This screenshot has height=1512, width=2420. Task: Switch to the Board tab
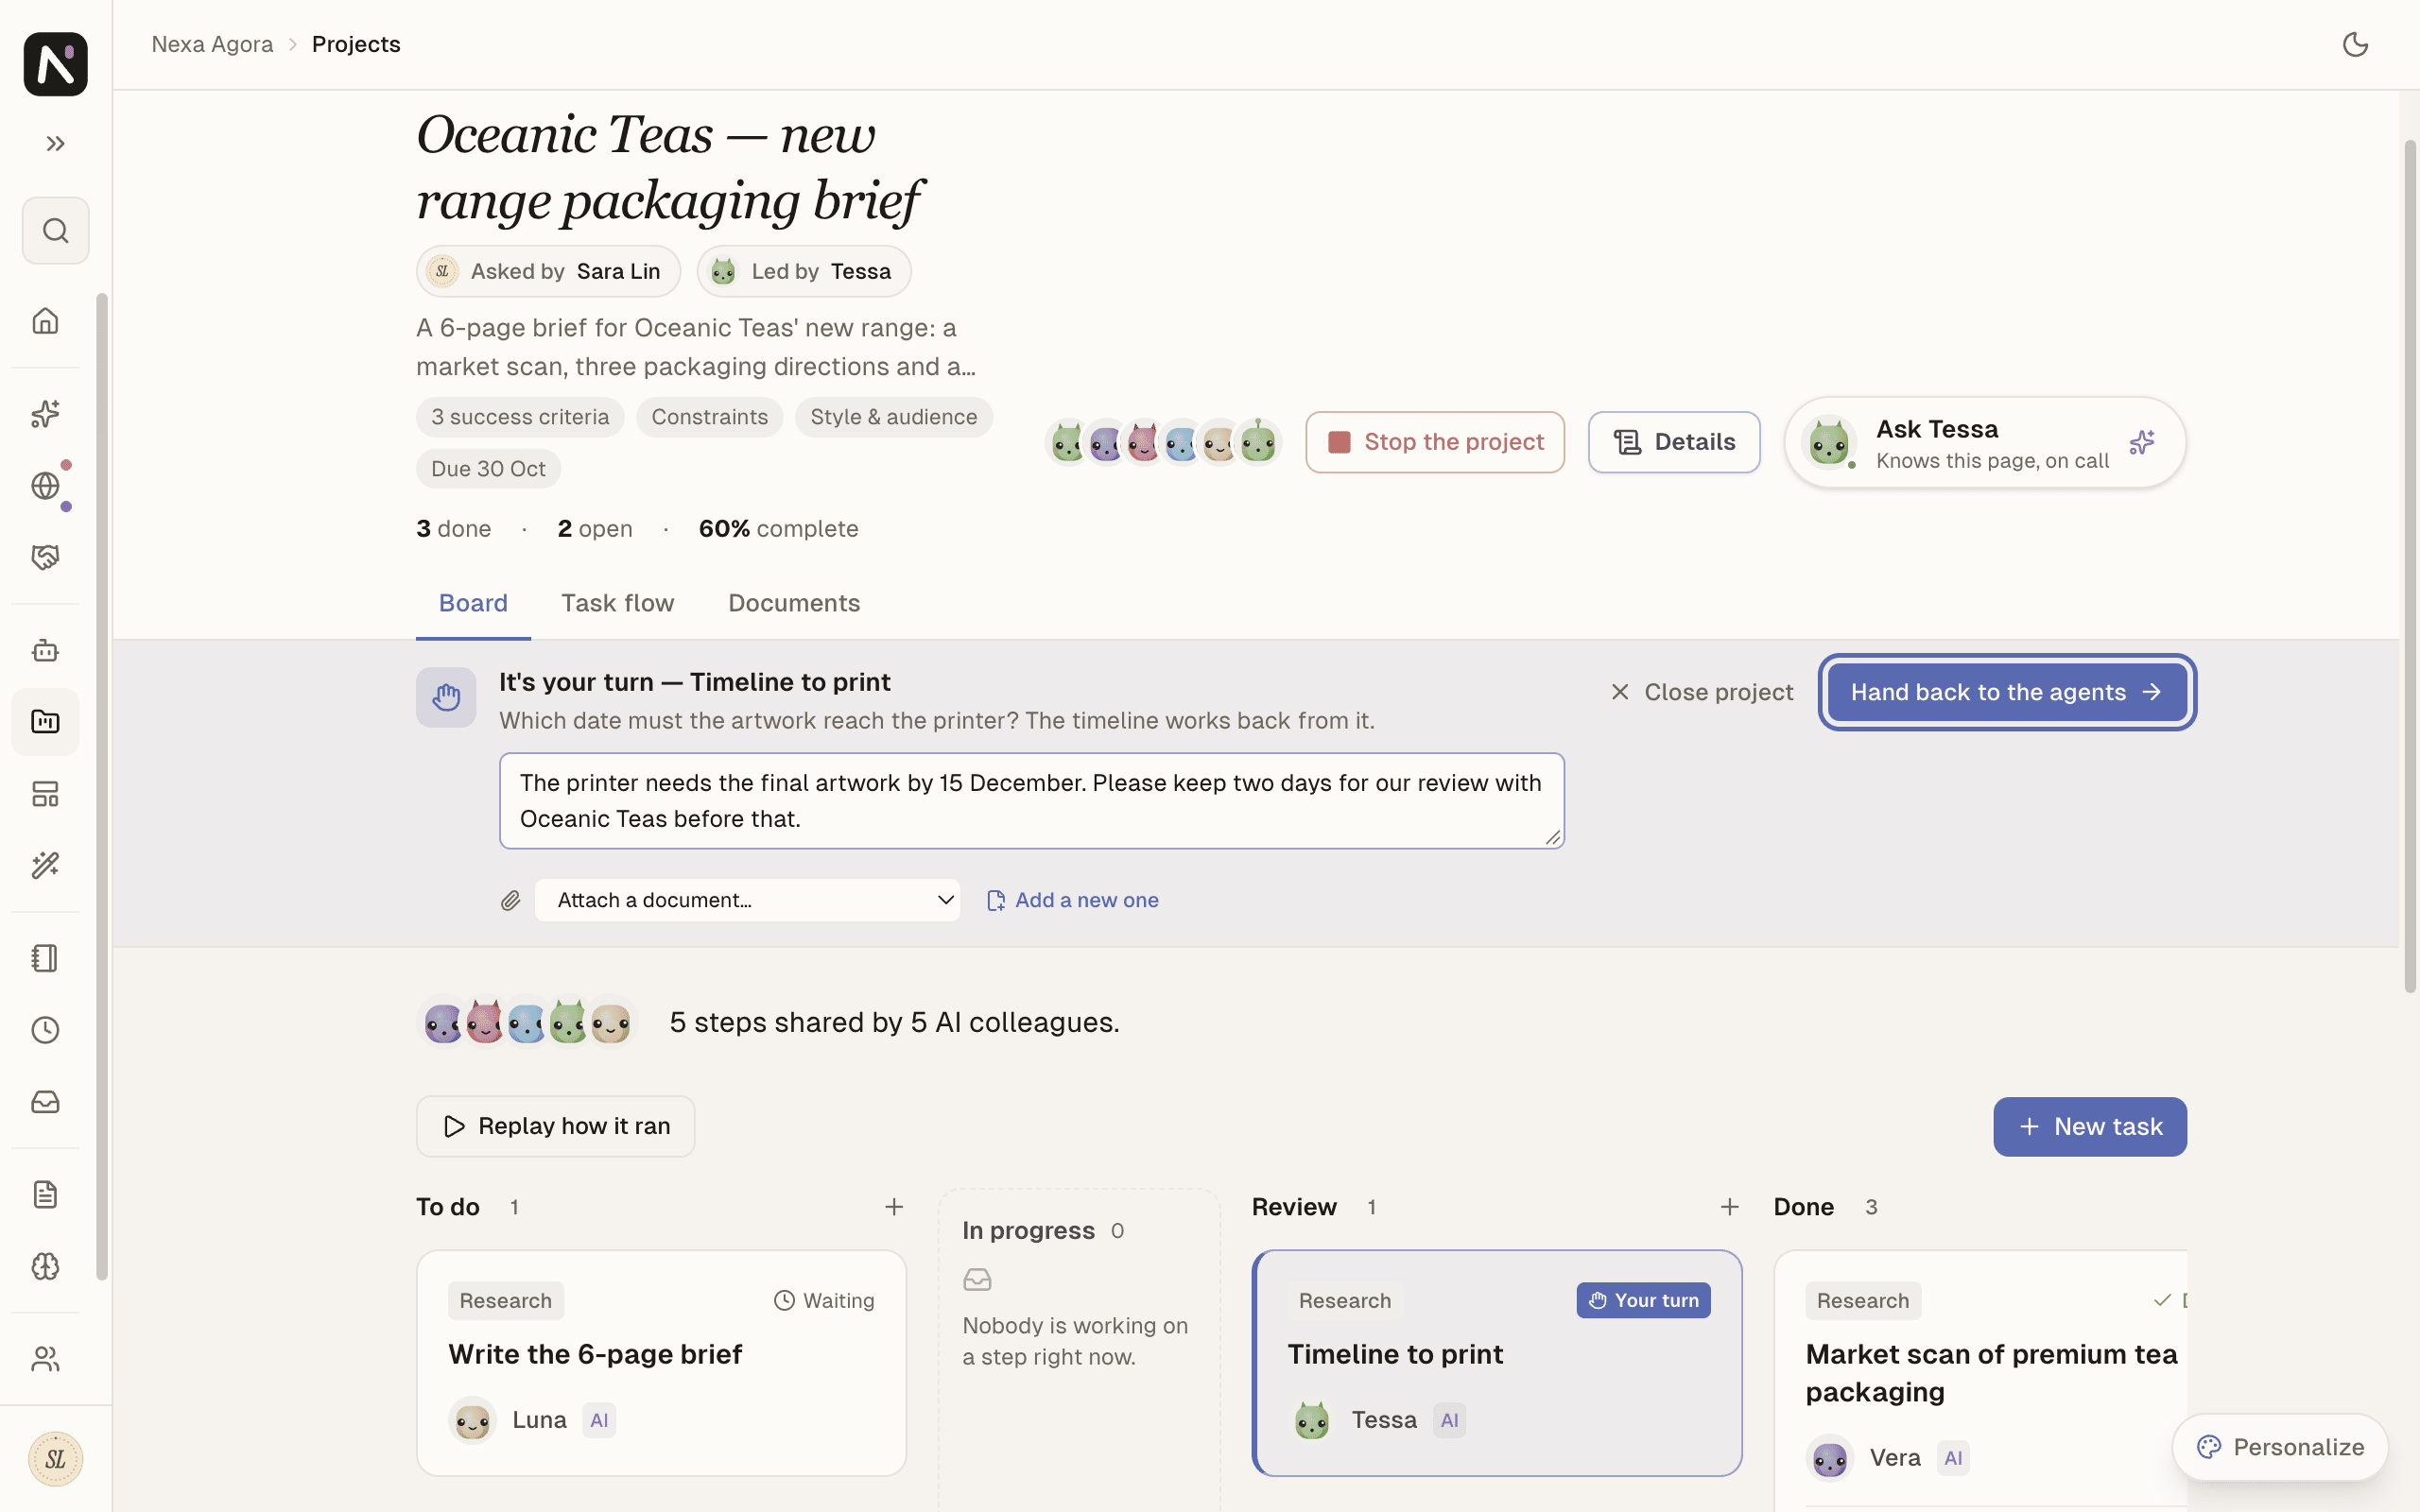[473, 603]
